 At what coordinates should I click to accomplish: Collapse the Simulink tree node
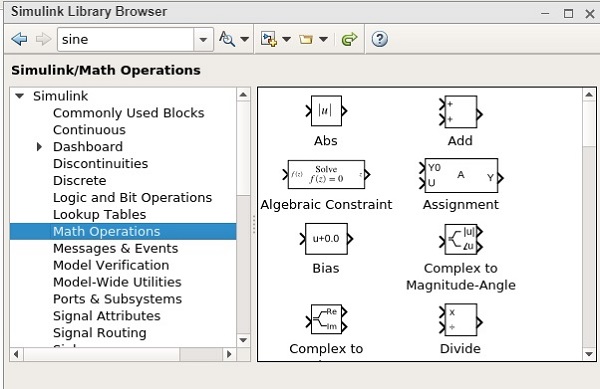click(20, 96)
